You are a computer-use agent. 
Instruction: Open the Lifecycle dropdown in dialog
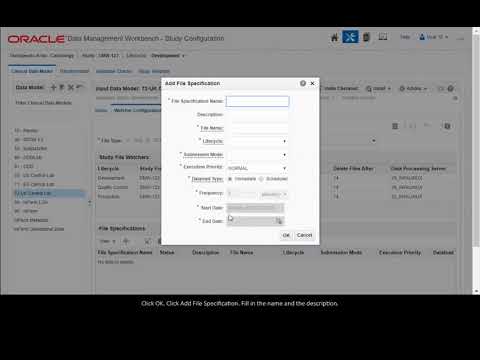[x=257, y=141]
